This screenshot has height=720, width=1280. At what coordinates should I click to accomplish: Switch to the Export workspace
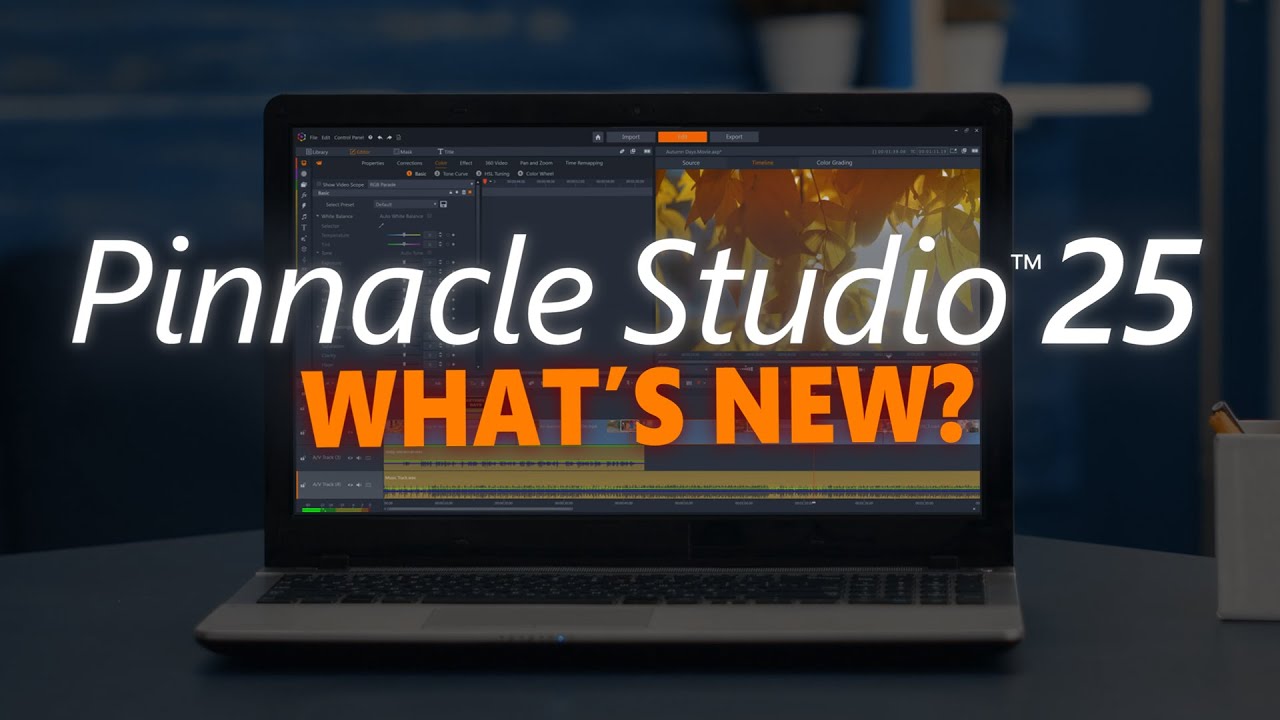734,137
